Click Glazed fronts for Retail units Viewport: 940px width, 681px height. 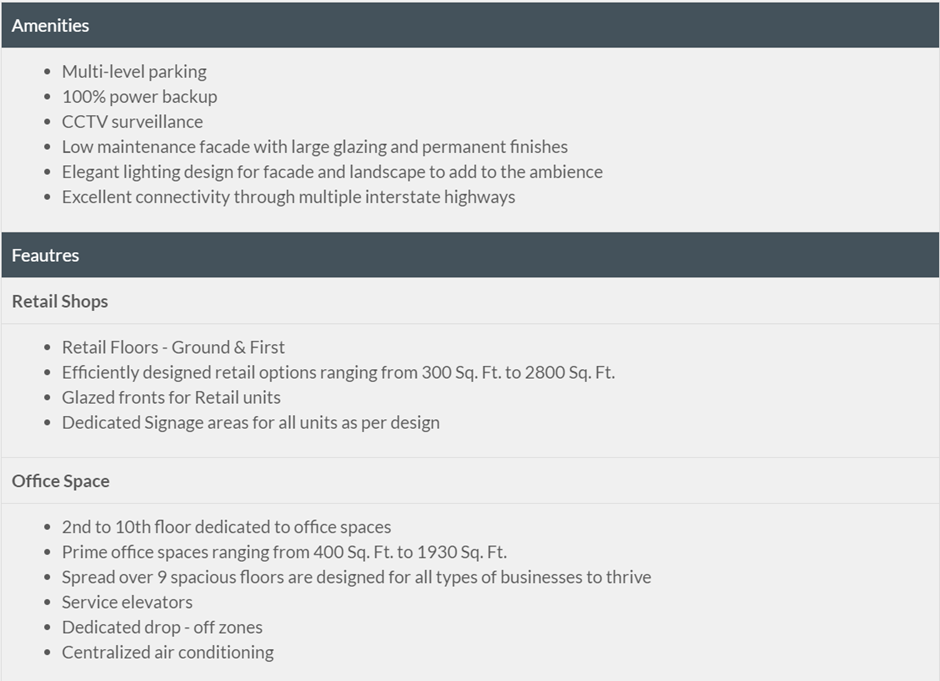pyautogui.click(x=171, y=397)
